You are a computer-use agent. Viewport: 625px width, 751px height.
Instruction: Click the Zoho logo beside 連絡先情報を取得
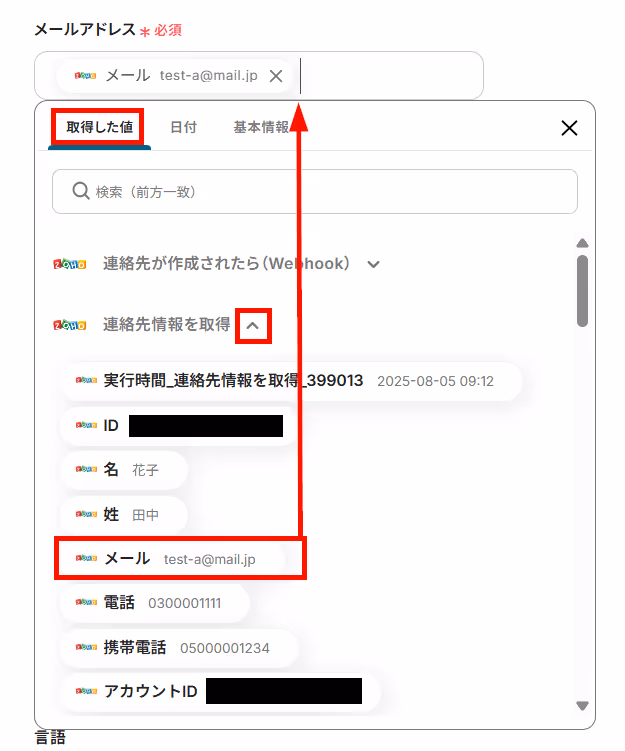pos(70,325)
